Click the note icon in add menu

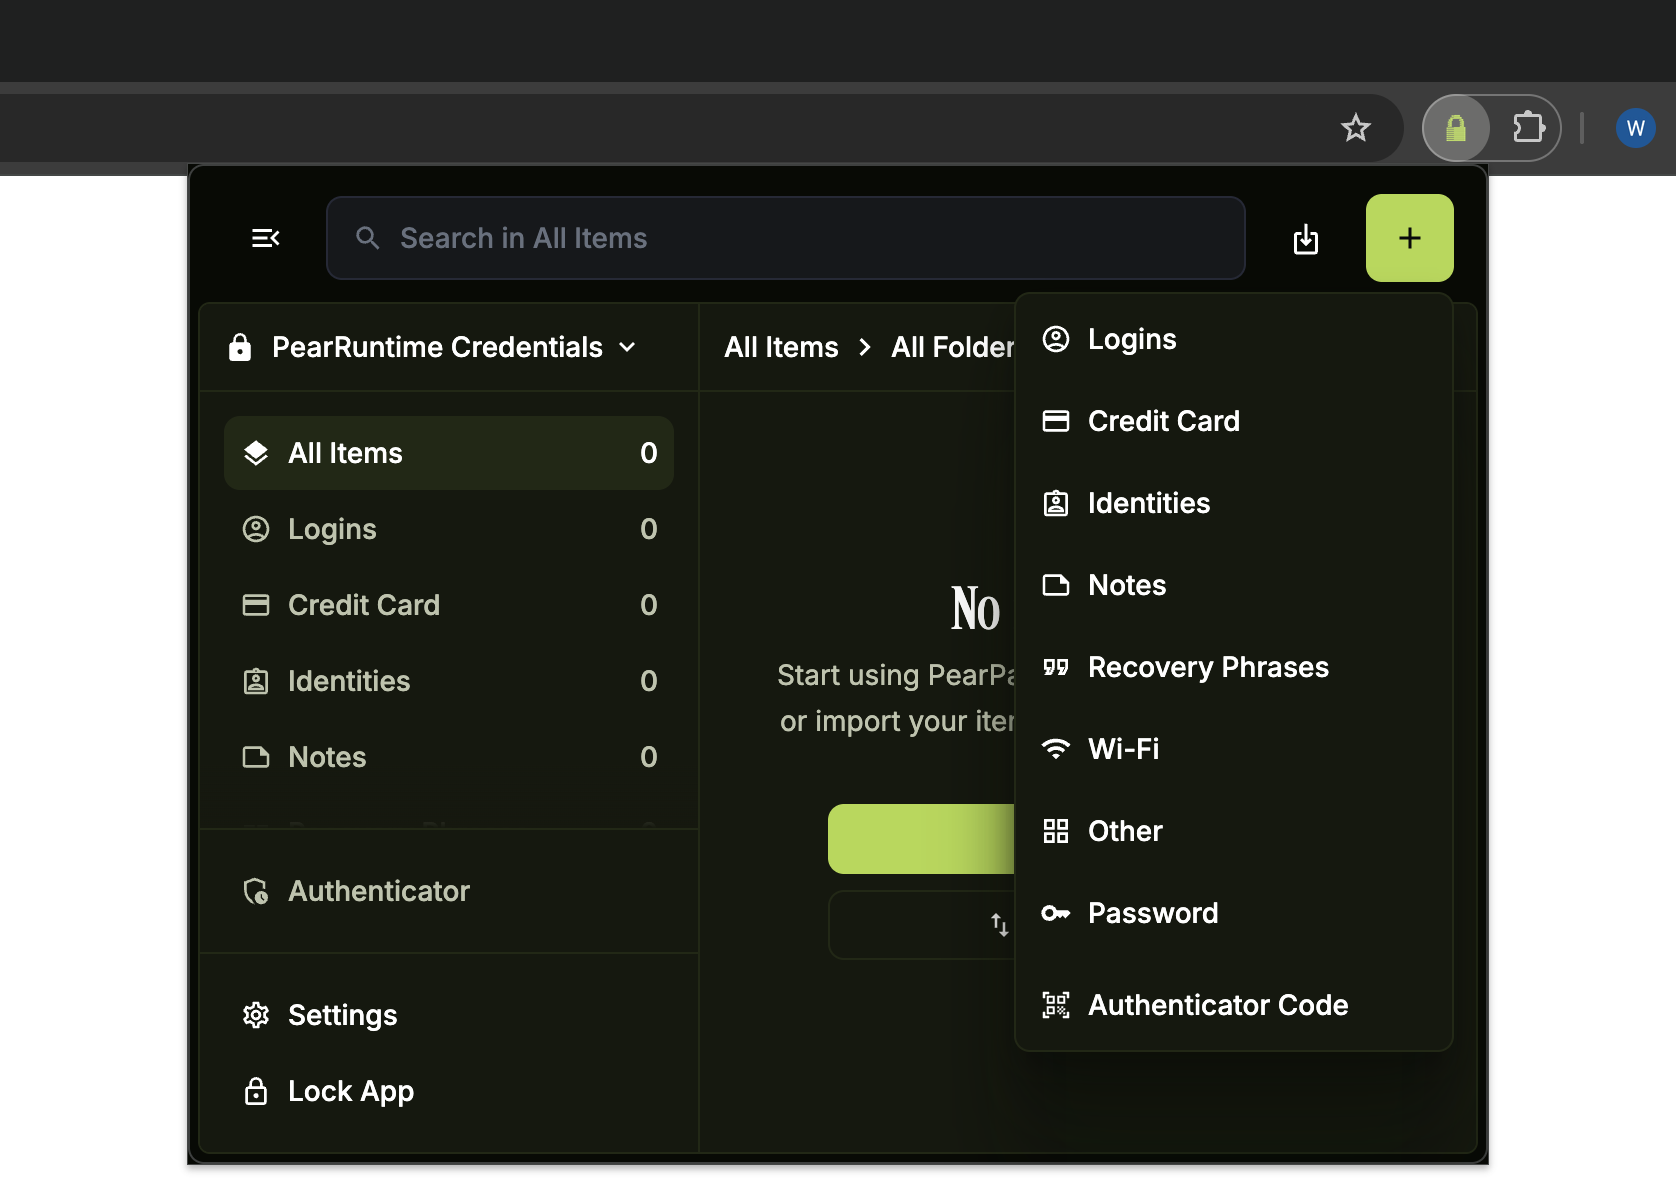pos(1056,585)
